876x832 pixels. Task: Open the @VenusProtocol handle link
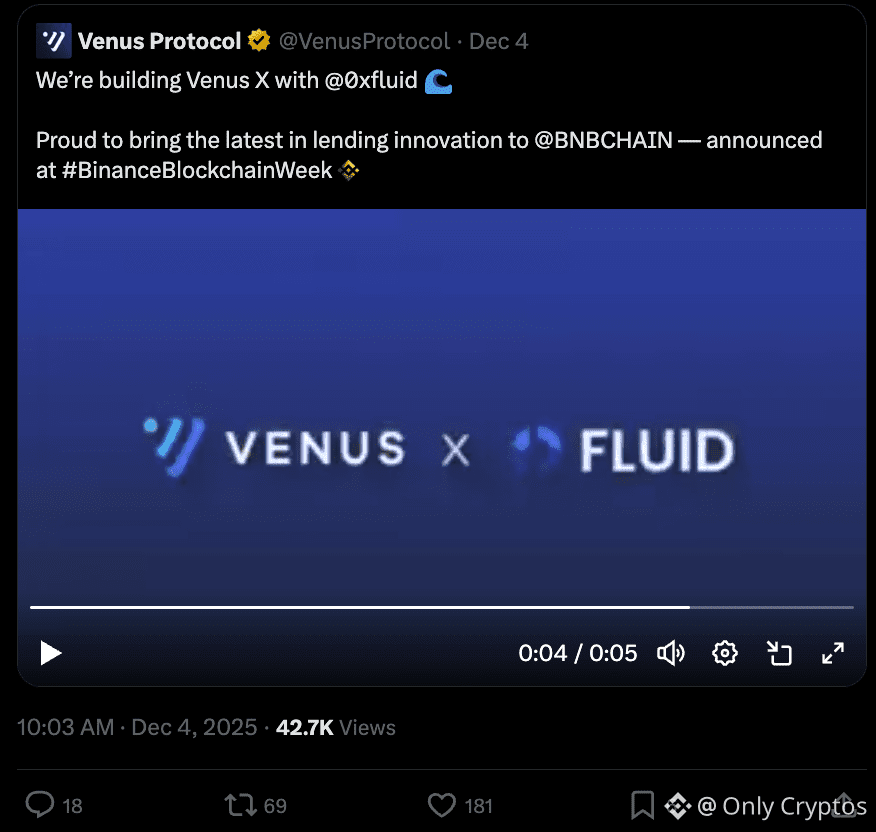tap(364, 41)
